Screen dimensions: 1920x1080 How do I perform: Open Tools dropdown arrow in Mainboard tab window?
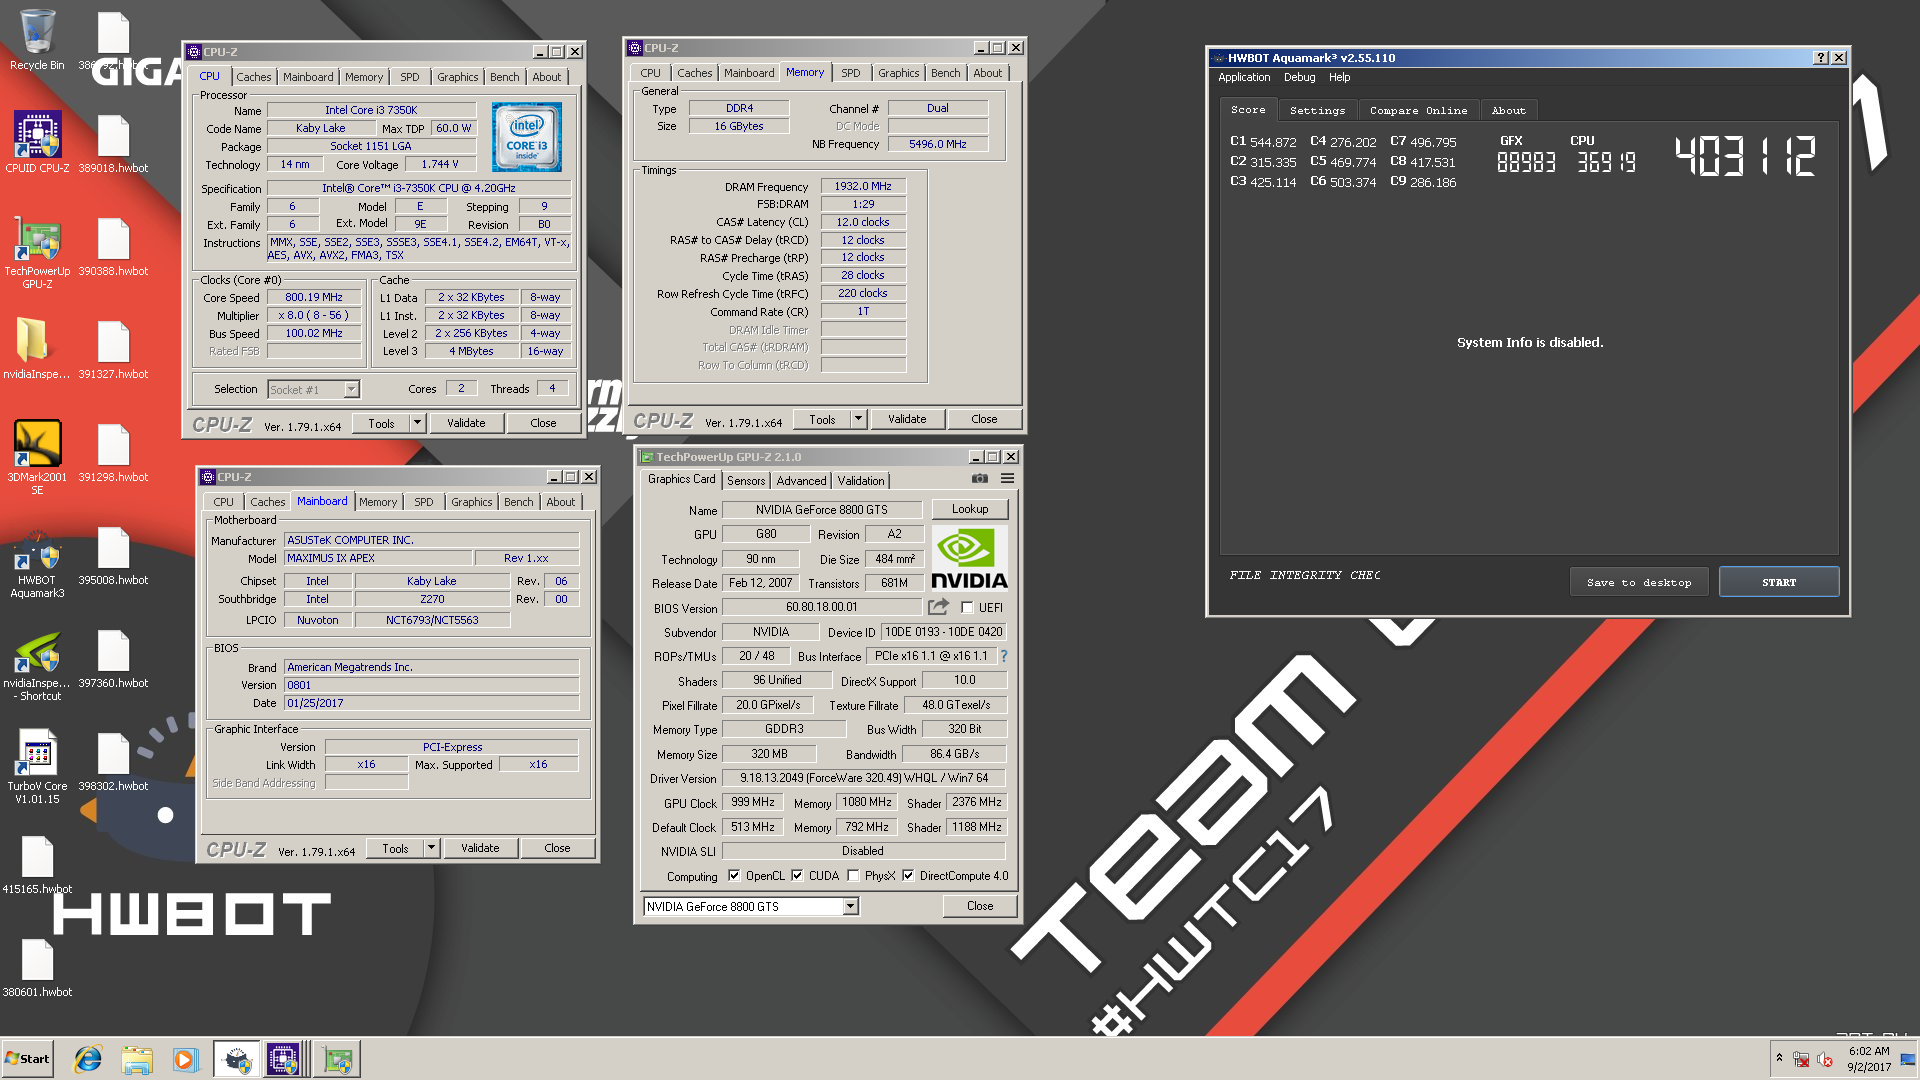tap(431, 848)
